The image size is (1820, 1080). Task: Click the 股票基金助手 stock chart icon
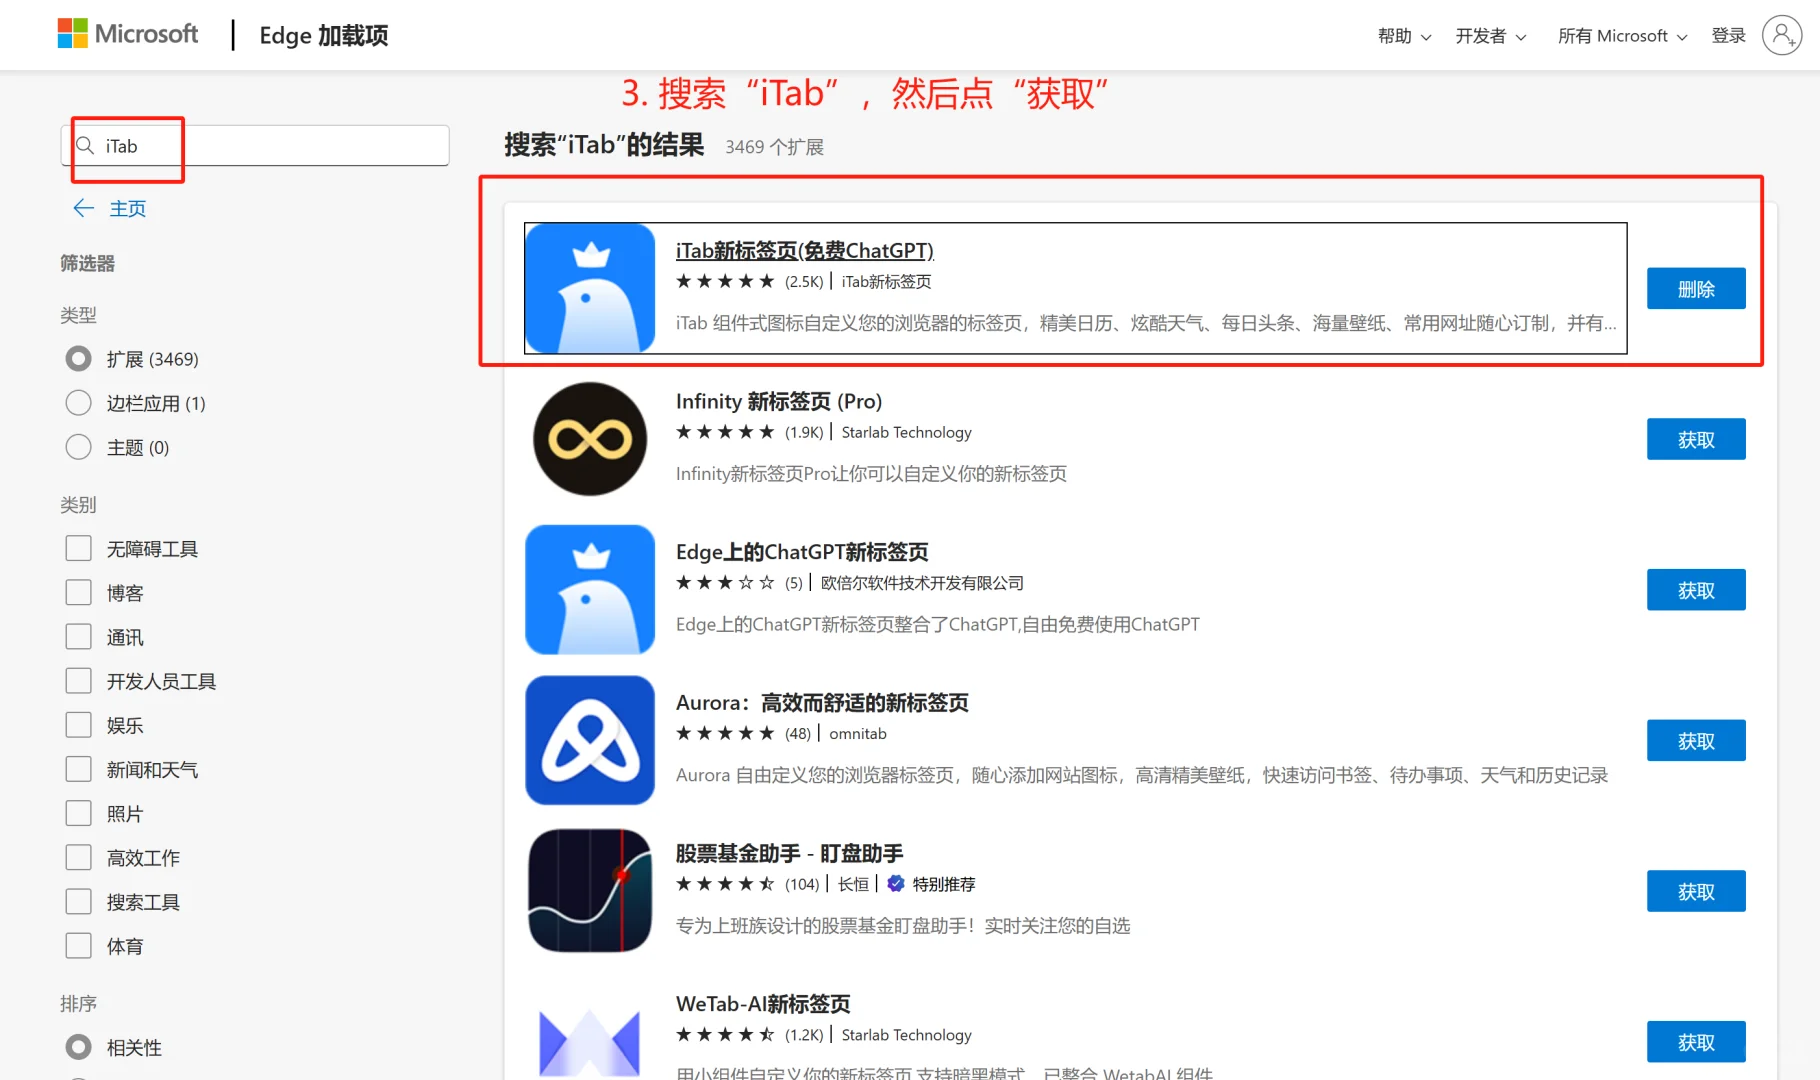click(589, 890)
